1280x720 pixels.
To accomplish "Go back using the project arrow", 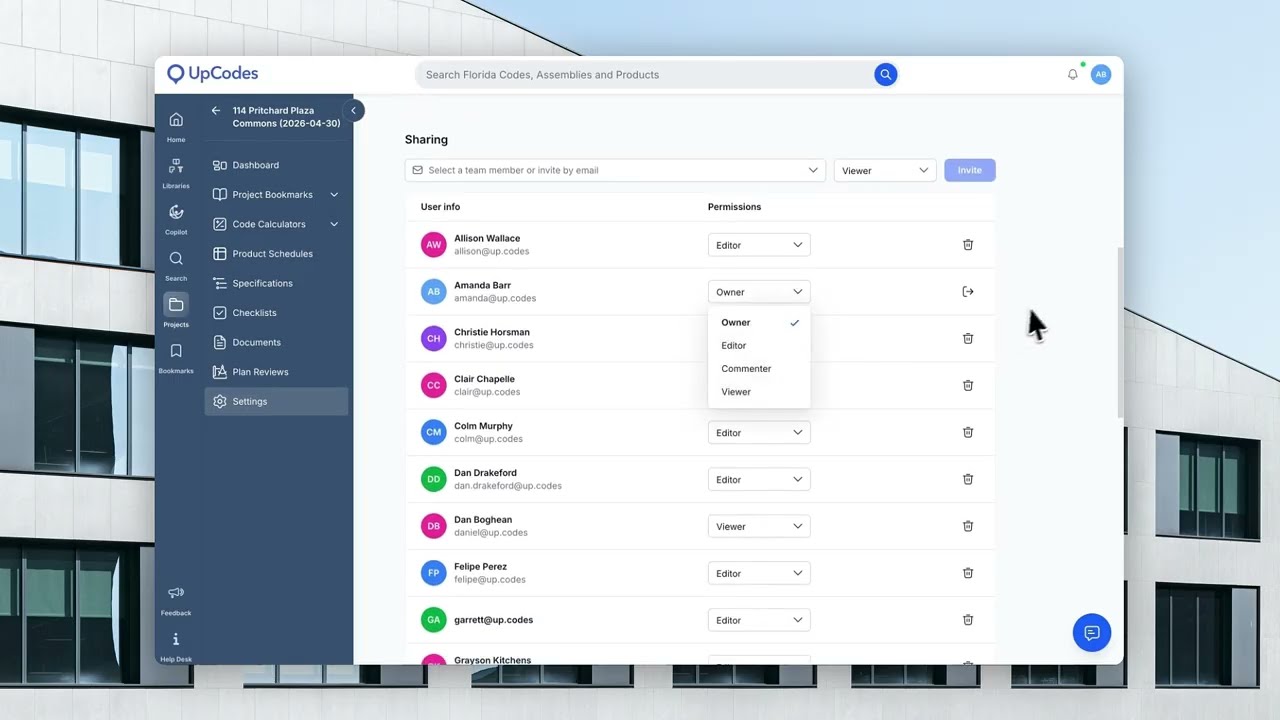I will coord(216,111).
